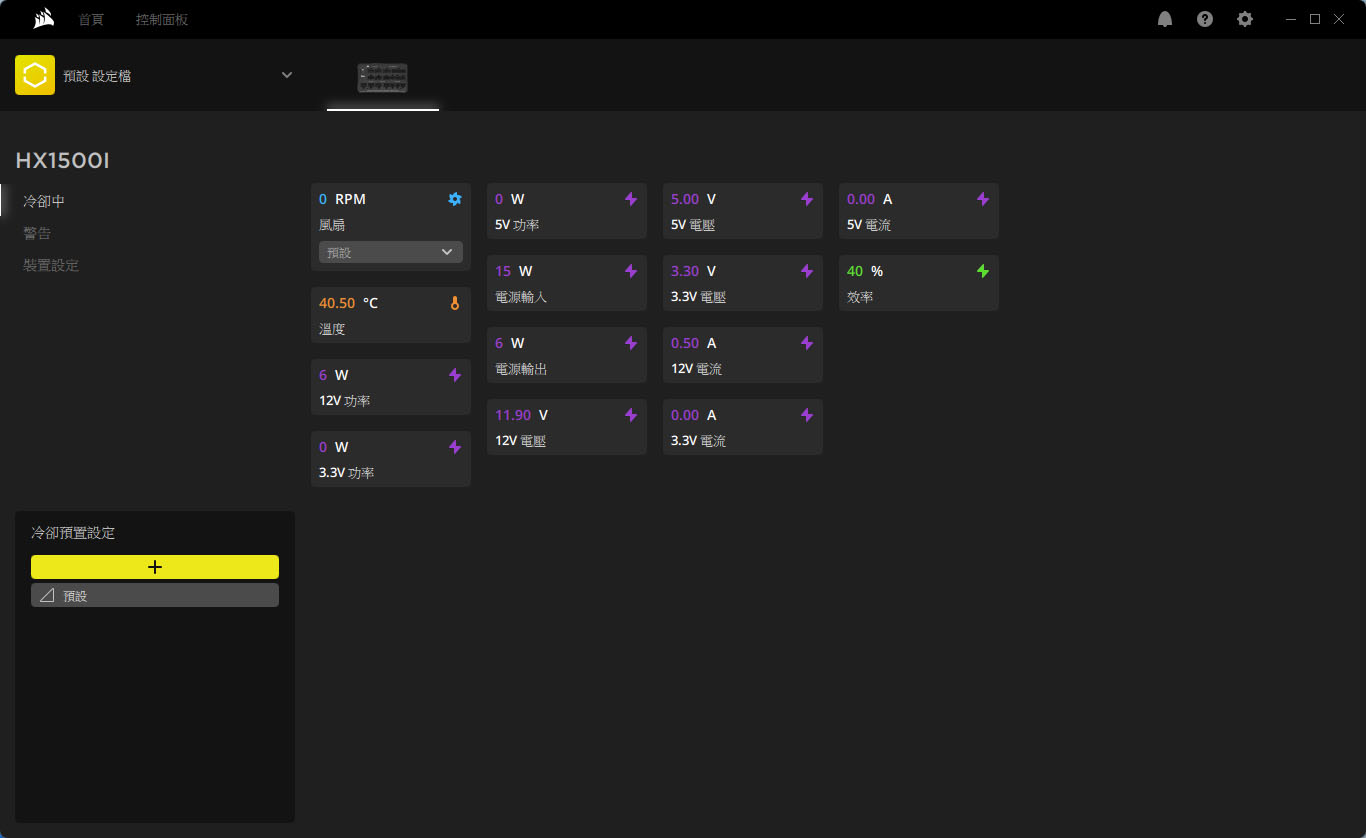Open the fan mode 預設 dropdown
Image resolution: width=1366 pixels, height=838 pixels.
[391, 252]
